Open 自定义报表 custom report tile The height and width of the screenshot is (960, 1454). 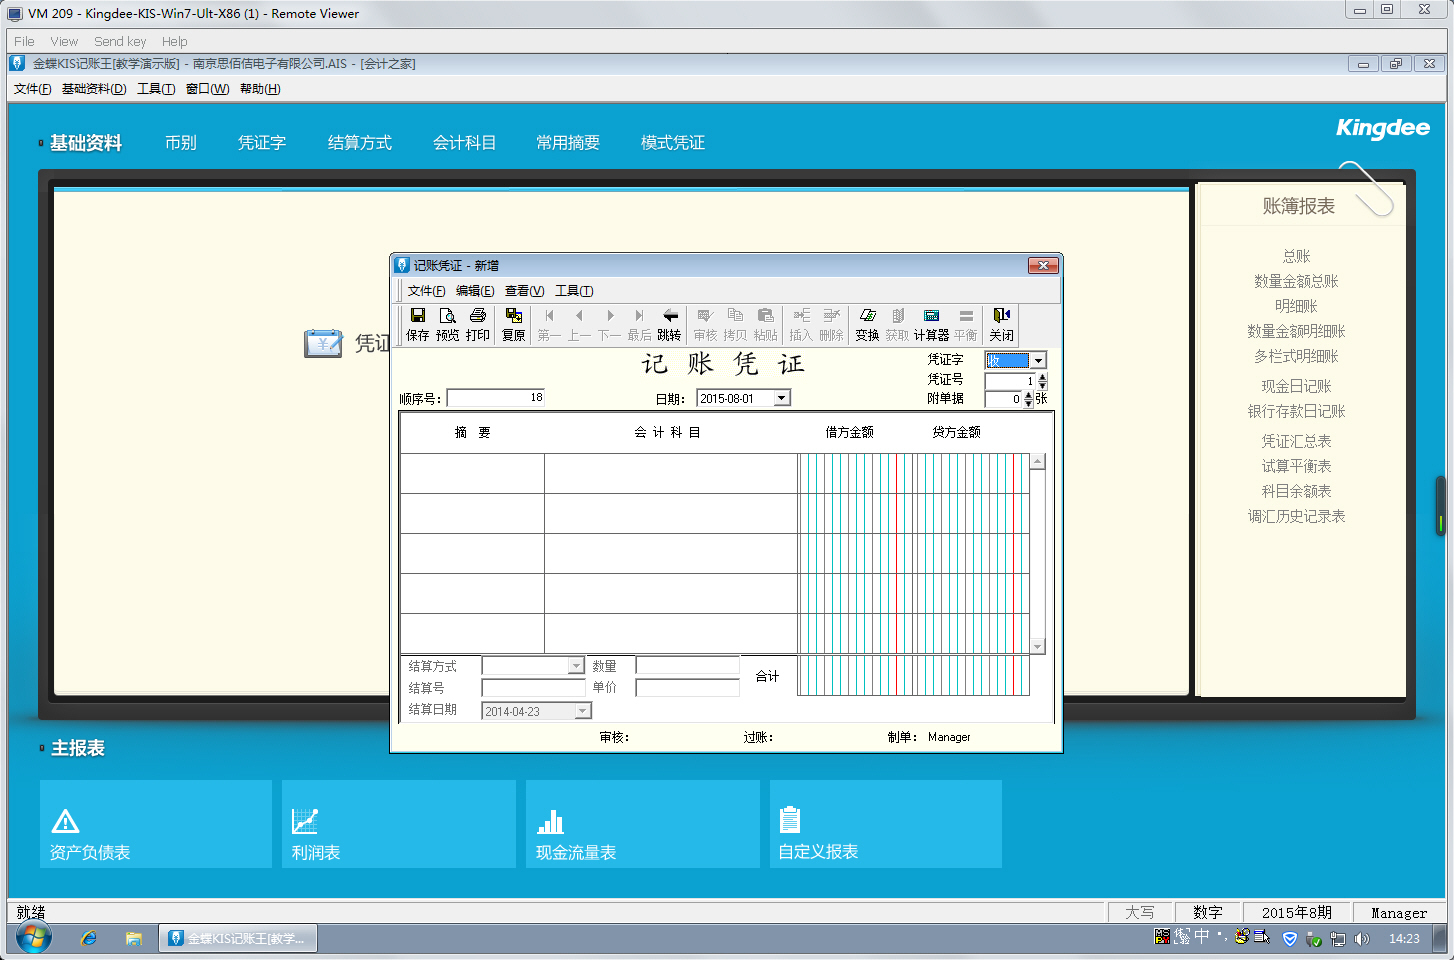(886, 824)
